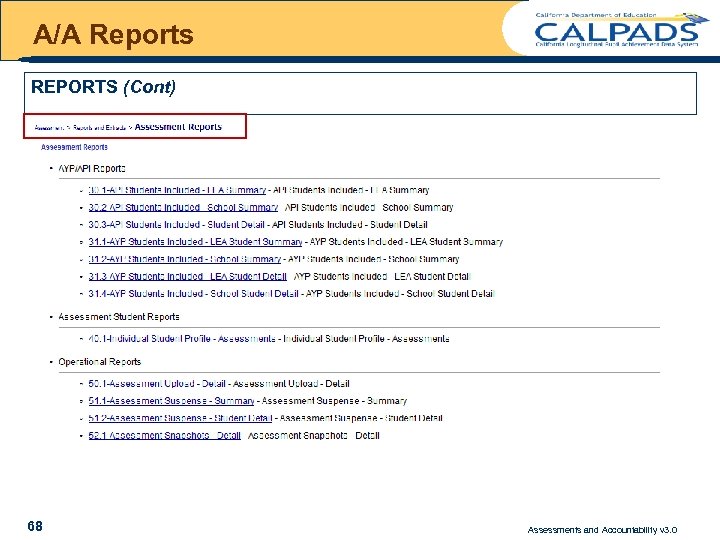
Task: Open the 40.1-Individual Student Profile Assessments link
Action: coord(182,339)
